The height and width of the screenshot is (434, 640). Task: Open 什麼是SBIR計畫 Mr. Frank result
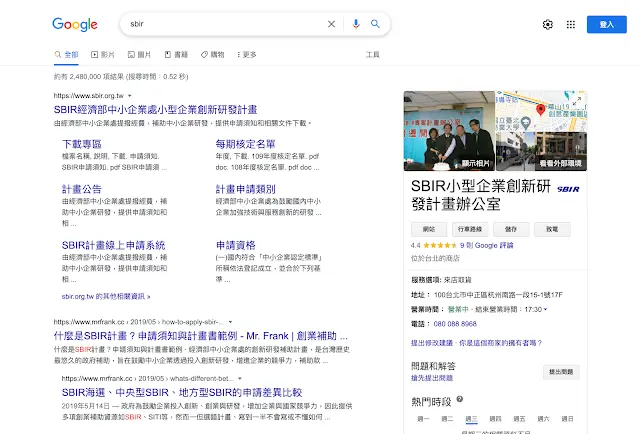201,336
